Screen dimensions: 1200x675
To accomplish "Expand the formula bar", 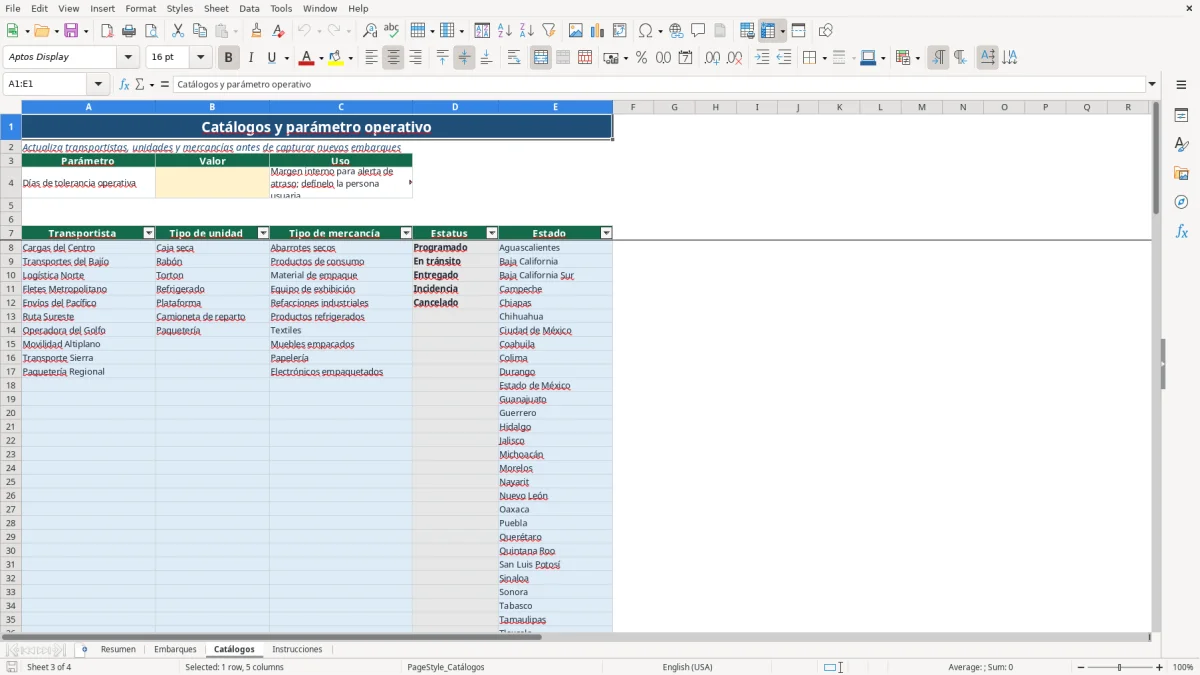I will [1152, 84].
